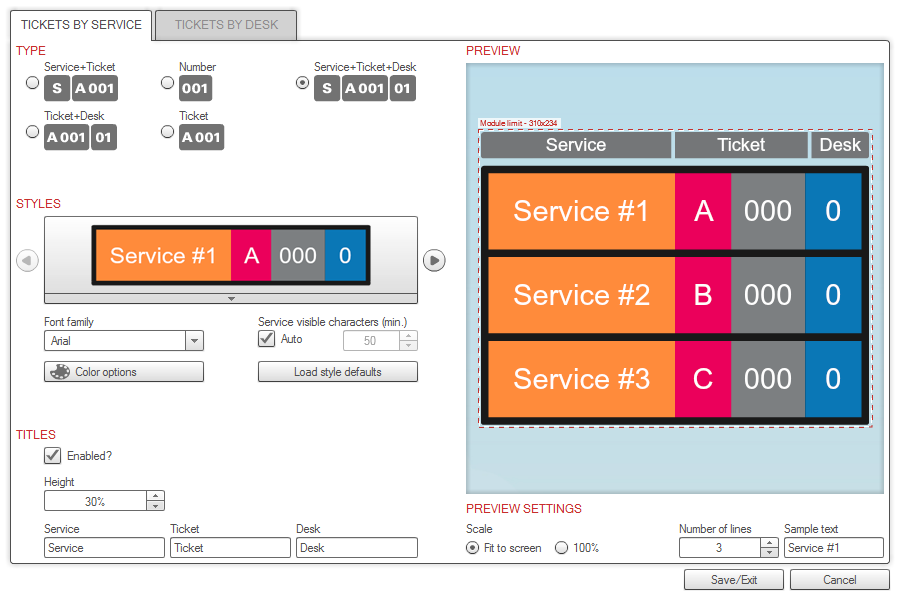Choose the Number type radio button
Viewport: 900px width, 600px height.
(168, 83)
